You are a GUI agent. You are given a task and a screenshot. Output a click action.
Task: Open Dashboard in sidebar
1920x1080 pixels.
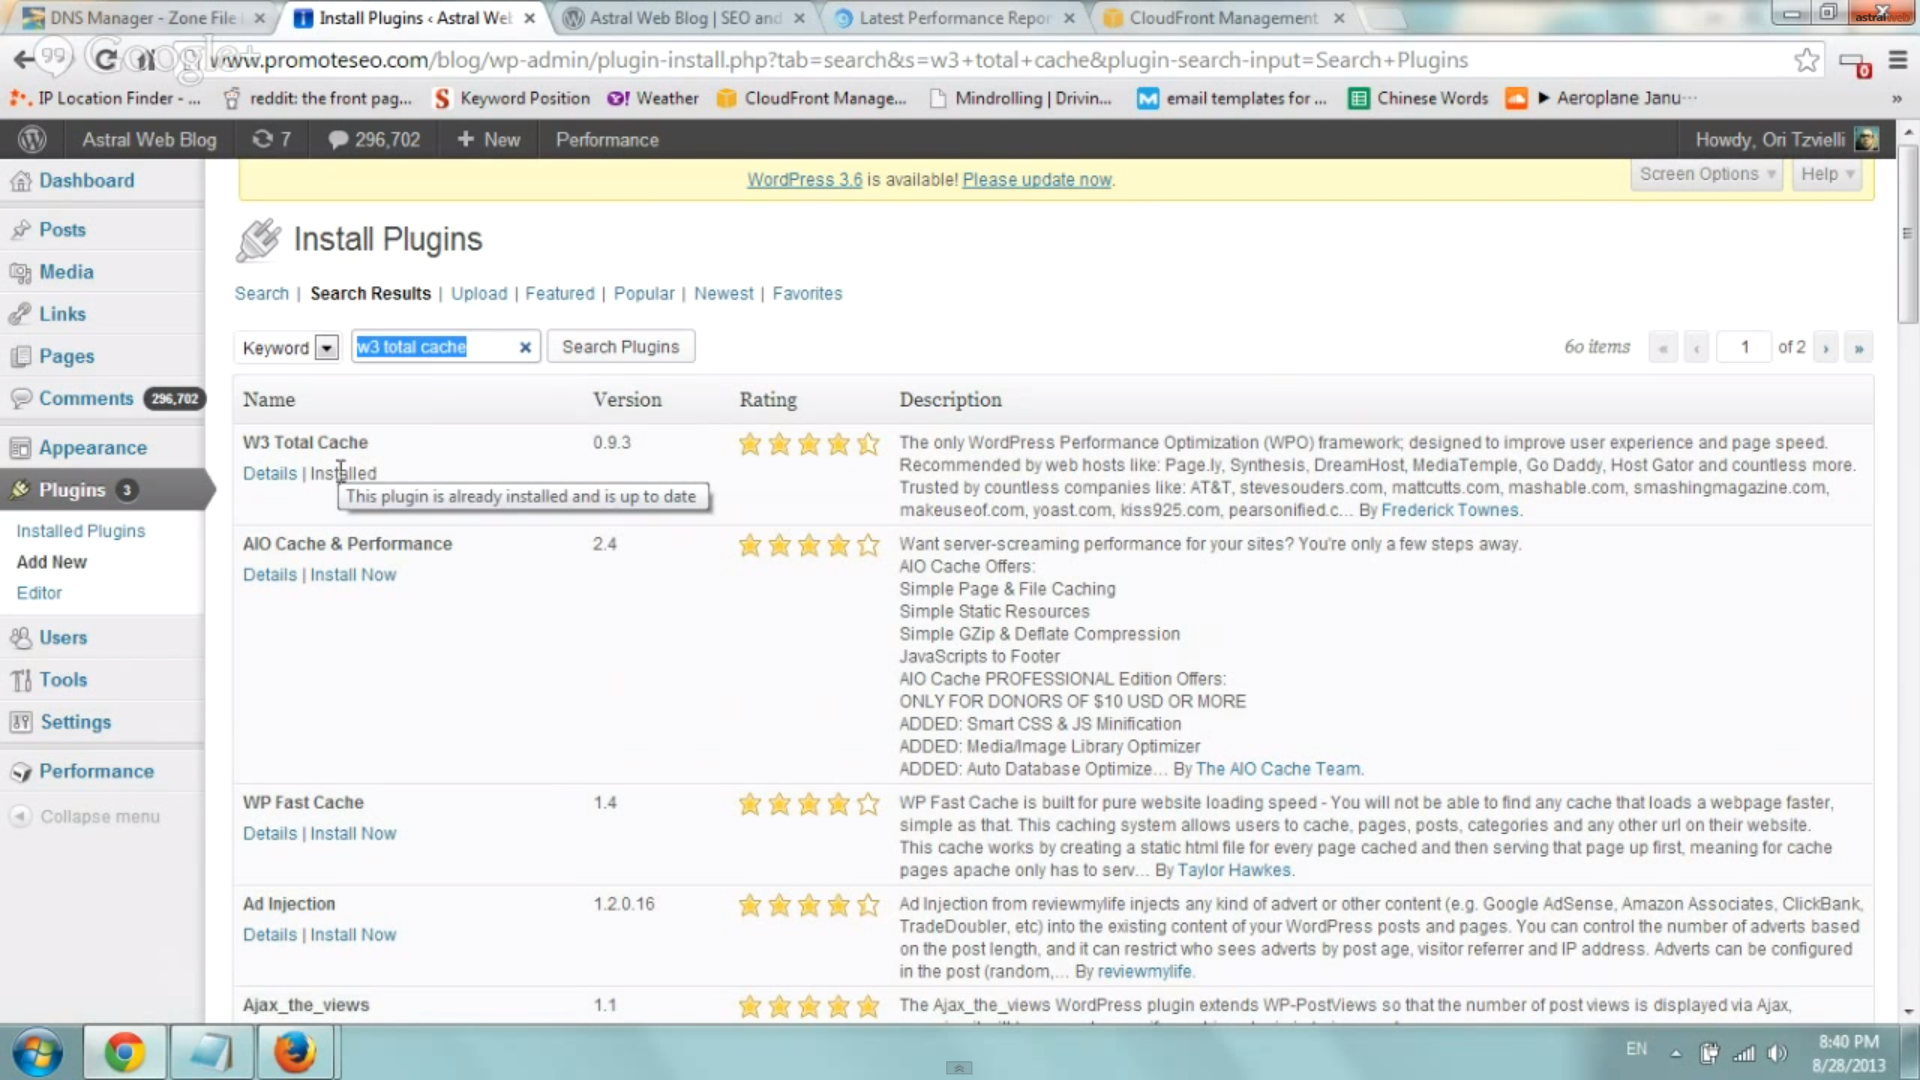[86, 180]
